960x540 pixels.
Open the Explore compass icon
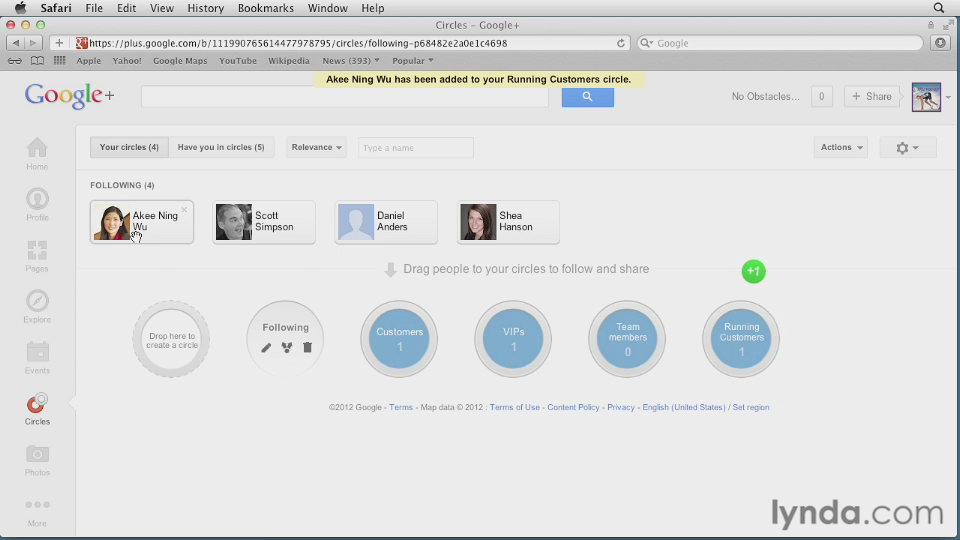(37, 303)
